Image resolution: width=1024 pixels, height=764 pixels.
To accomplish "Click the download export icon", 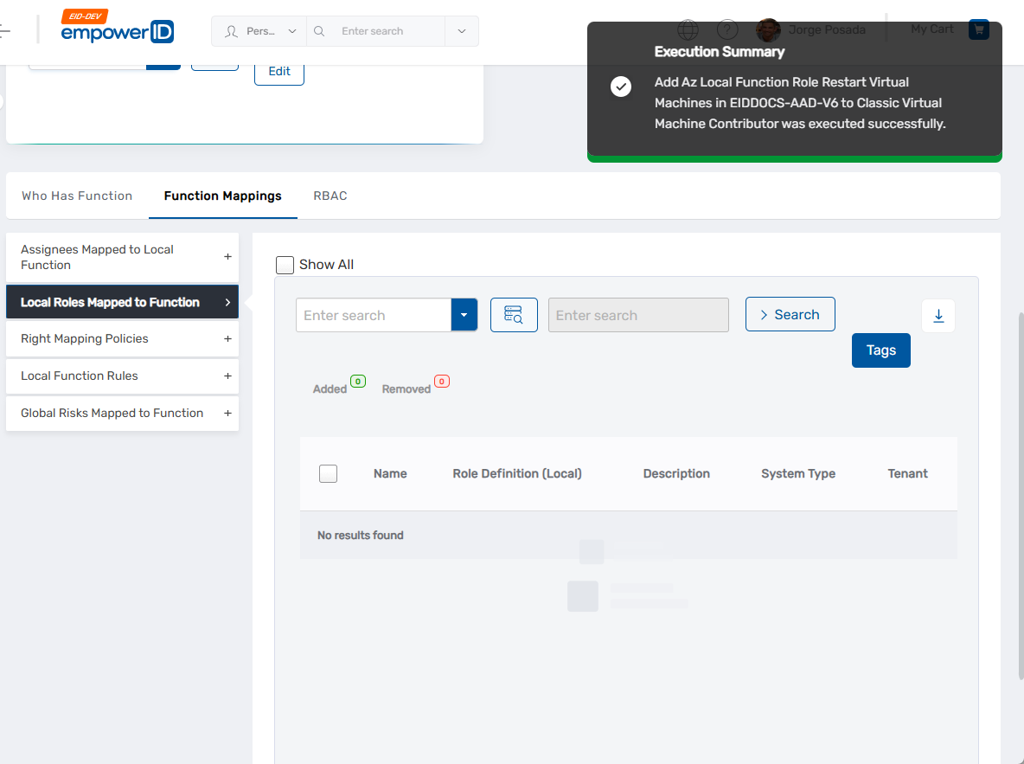I will point(938,316).
